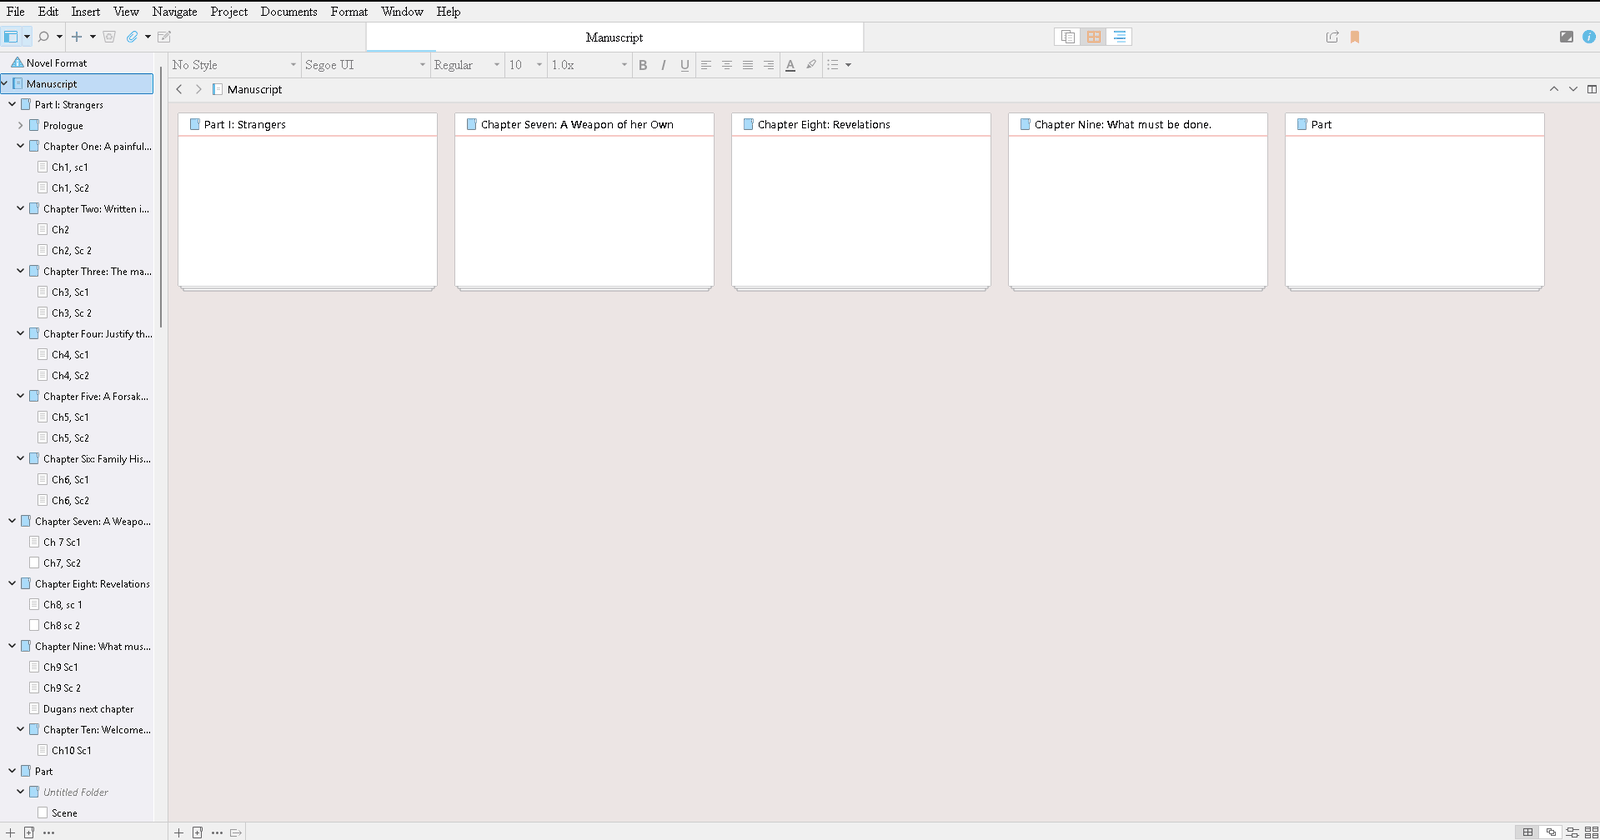Select Chapter Eight: Revelations index card
This screenshot has height=840, width=1600.
[861, 200]
